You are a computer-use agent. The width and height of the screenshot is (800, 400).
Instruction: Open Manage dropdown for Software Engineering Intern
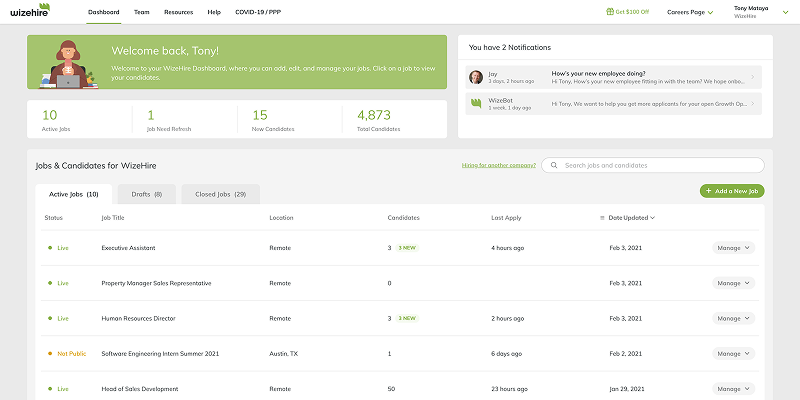point(733,354)
